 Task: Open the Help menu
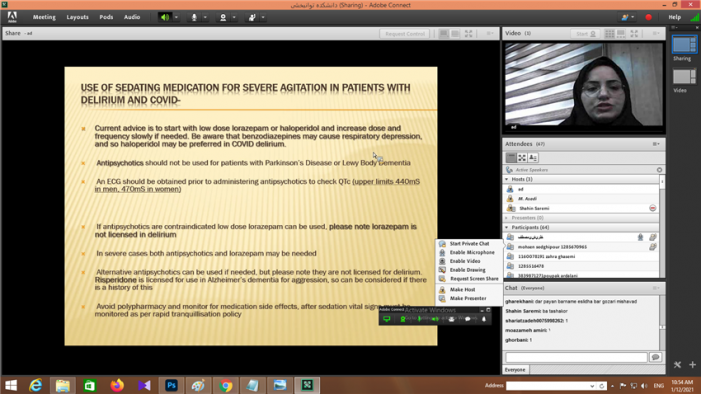click(x=675, y=17)
